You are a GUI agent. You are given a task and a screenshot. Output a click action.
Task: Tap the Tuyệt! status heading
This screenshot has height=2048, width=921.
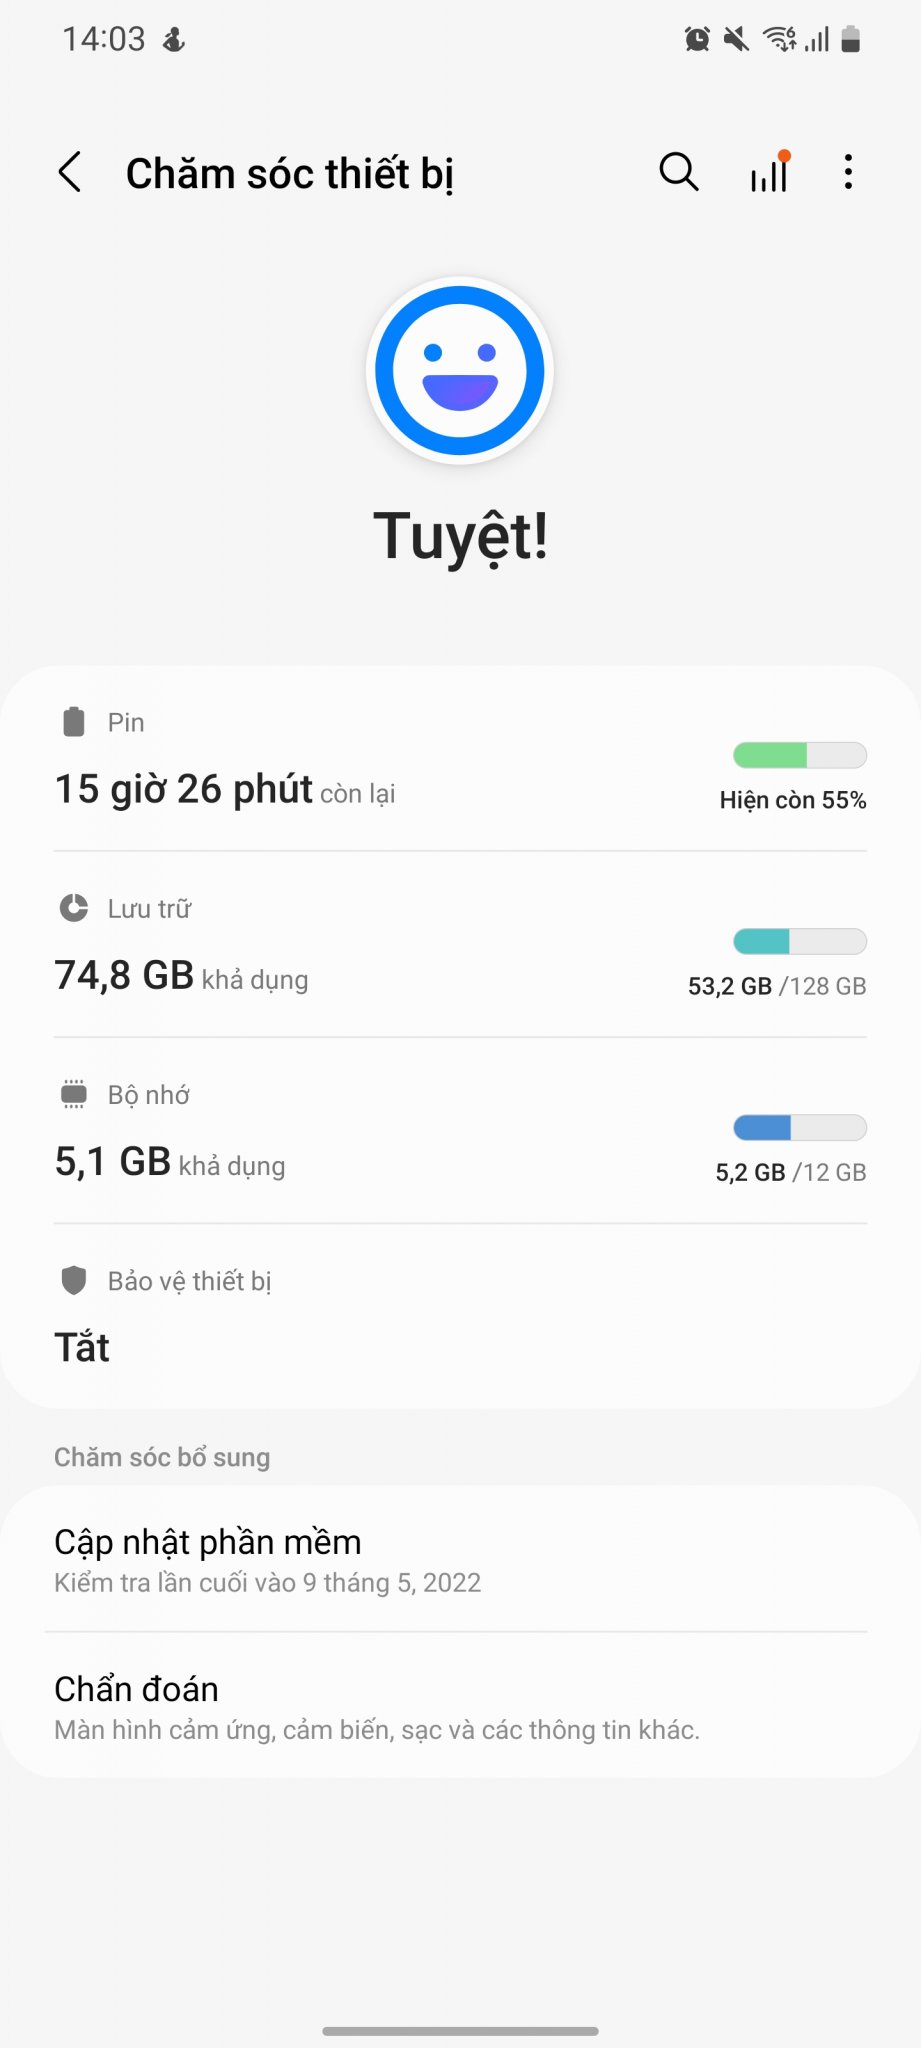(460, 537)
